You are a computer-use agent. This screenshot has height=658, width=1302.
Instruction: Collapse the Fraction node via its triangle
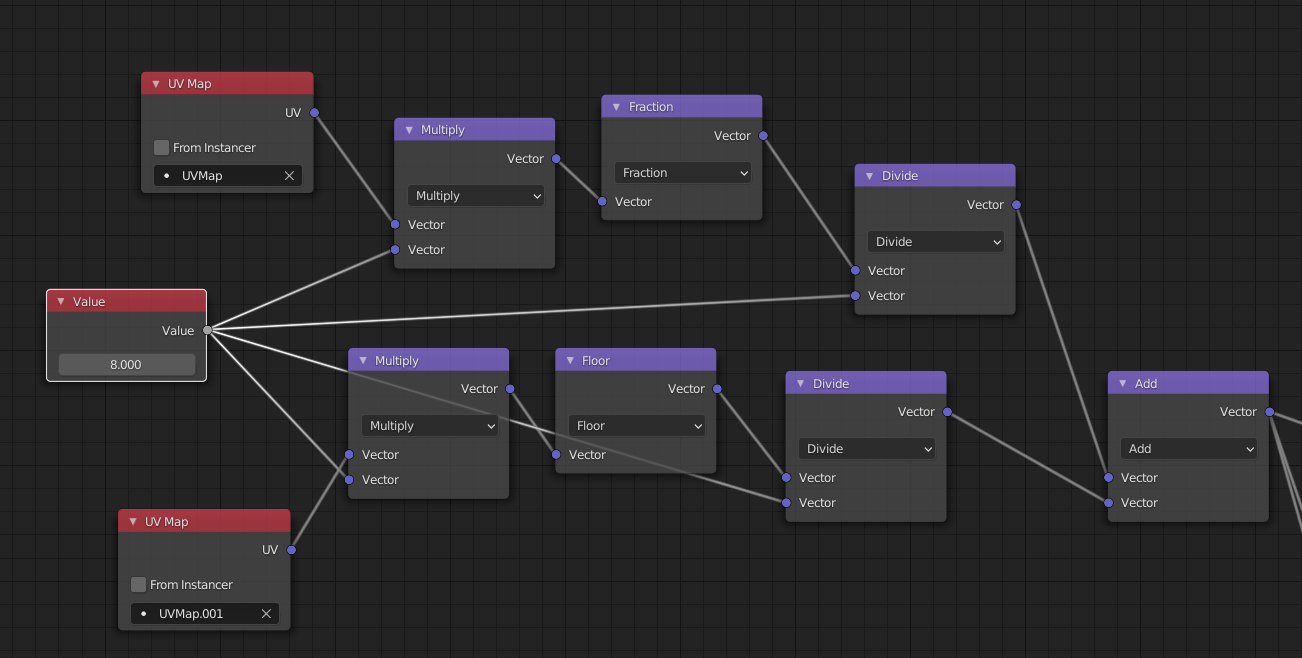click(x=617, y=106)
